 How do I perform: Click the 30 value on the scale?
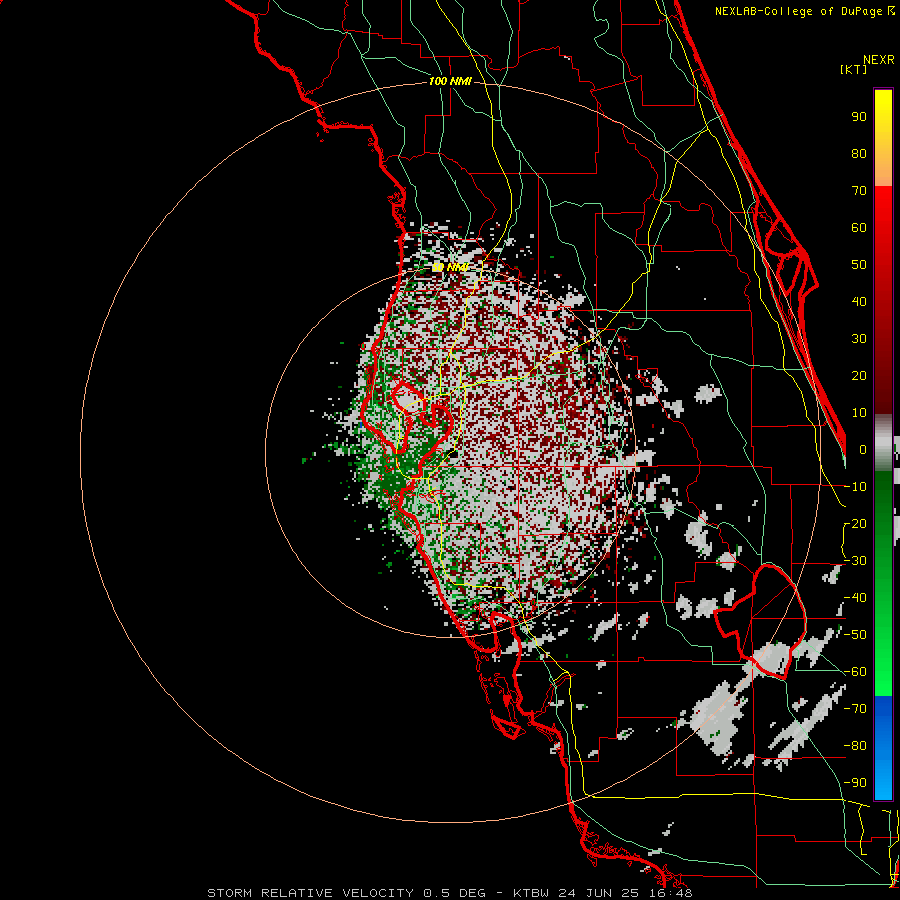coord(859,339)
